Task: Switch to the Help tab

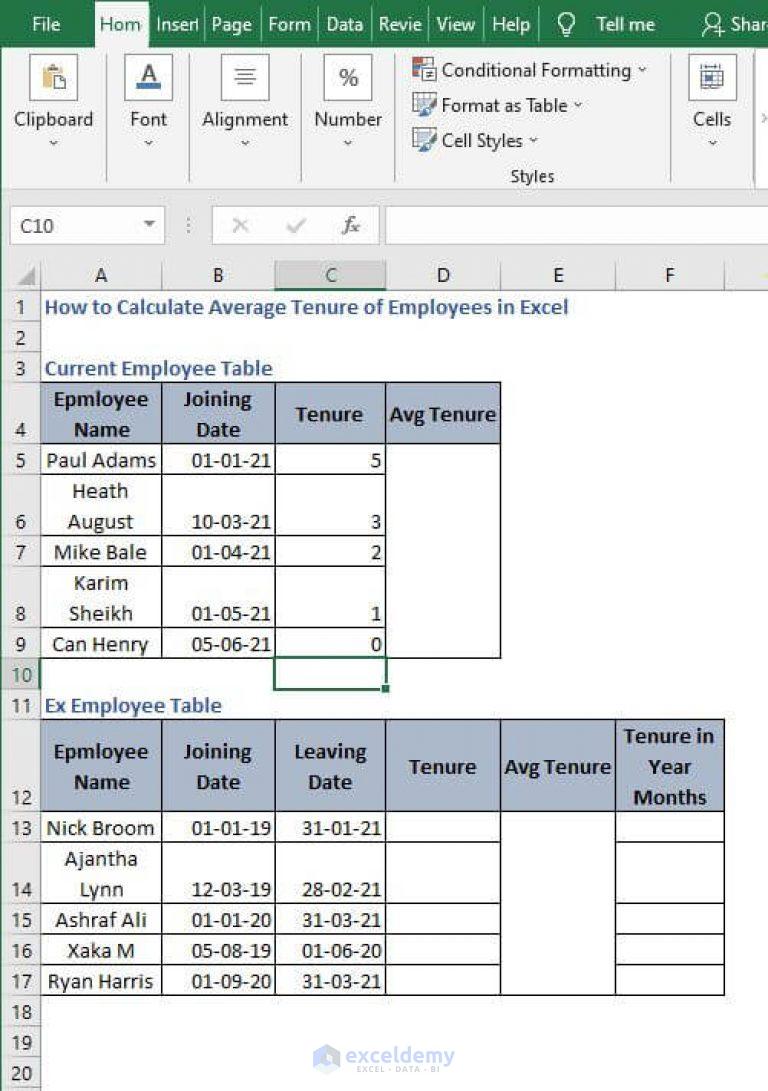Action: click(511, 24)
